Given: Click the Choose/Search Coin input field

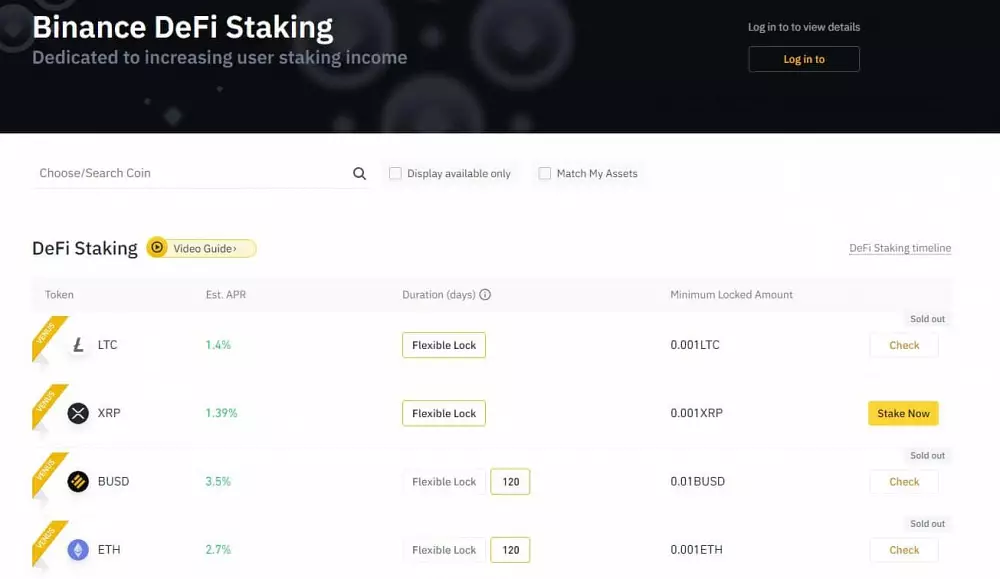Looking at the screenshot, I should click(150, 173).
